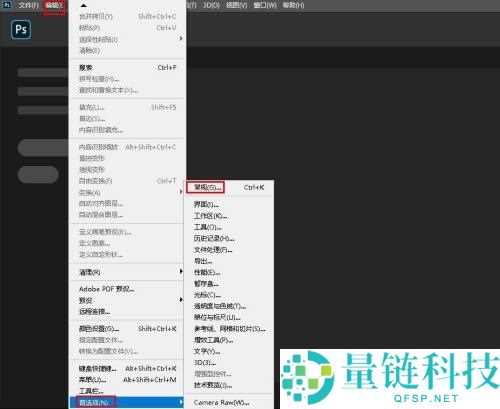Click the 编辑(E) menu in the menu bar
Screen dimensions: 500x409
(55, 5)
